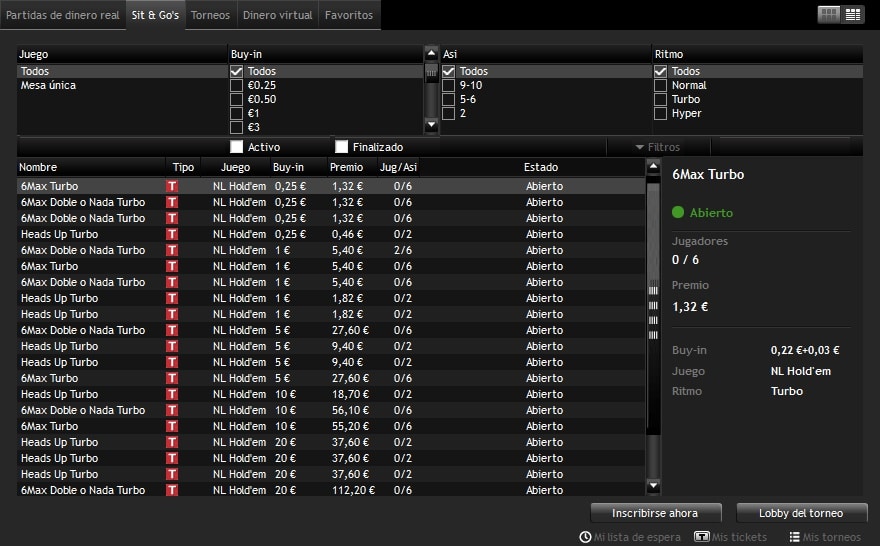Click the tournament list scrollbar thumb
Viewport: 880px width, 546px height.
pyautogui.click(x=653, y=311)
